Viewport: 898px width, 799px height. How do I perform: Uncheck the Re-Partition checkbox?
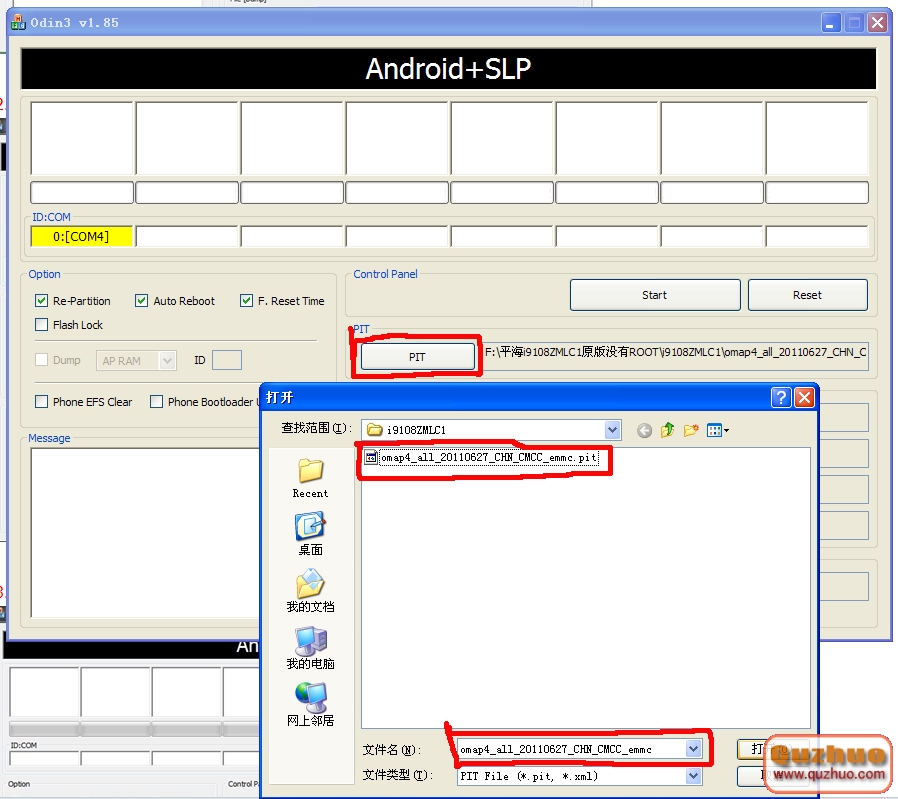click(x=41, y=301)
